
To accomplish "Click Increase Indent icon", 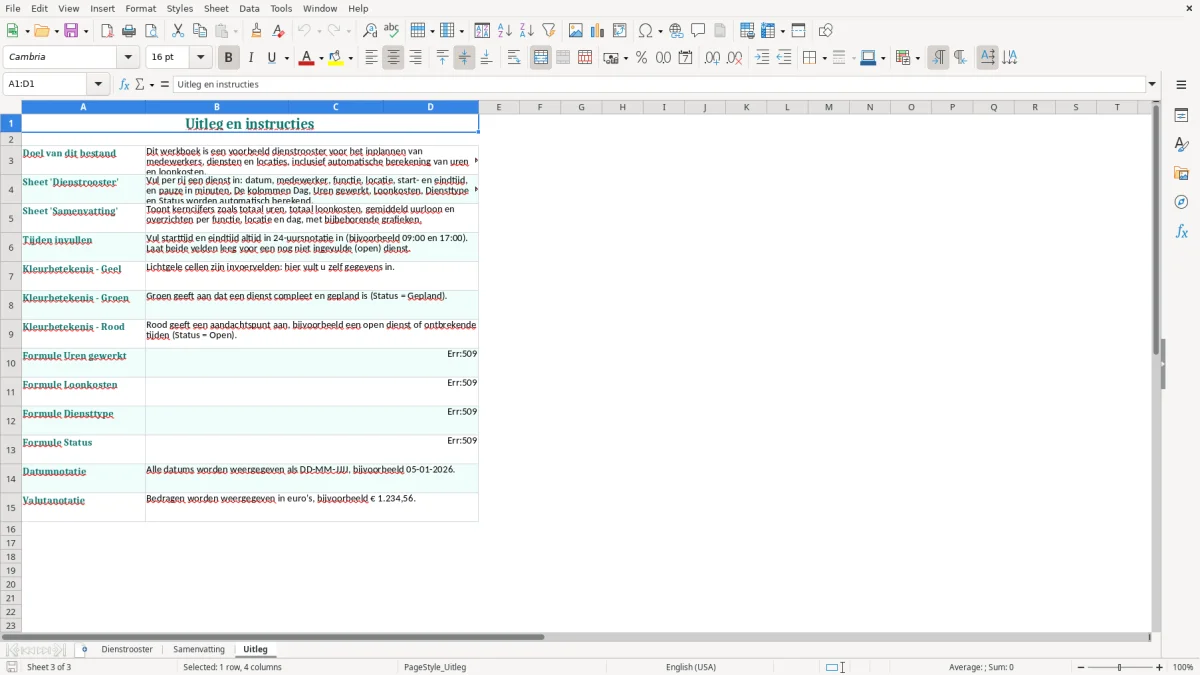I will coord(762,58).
